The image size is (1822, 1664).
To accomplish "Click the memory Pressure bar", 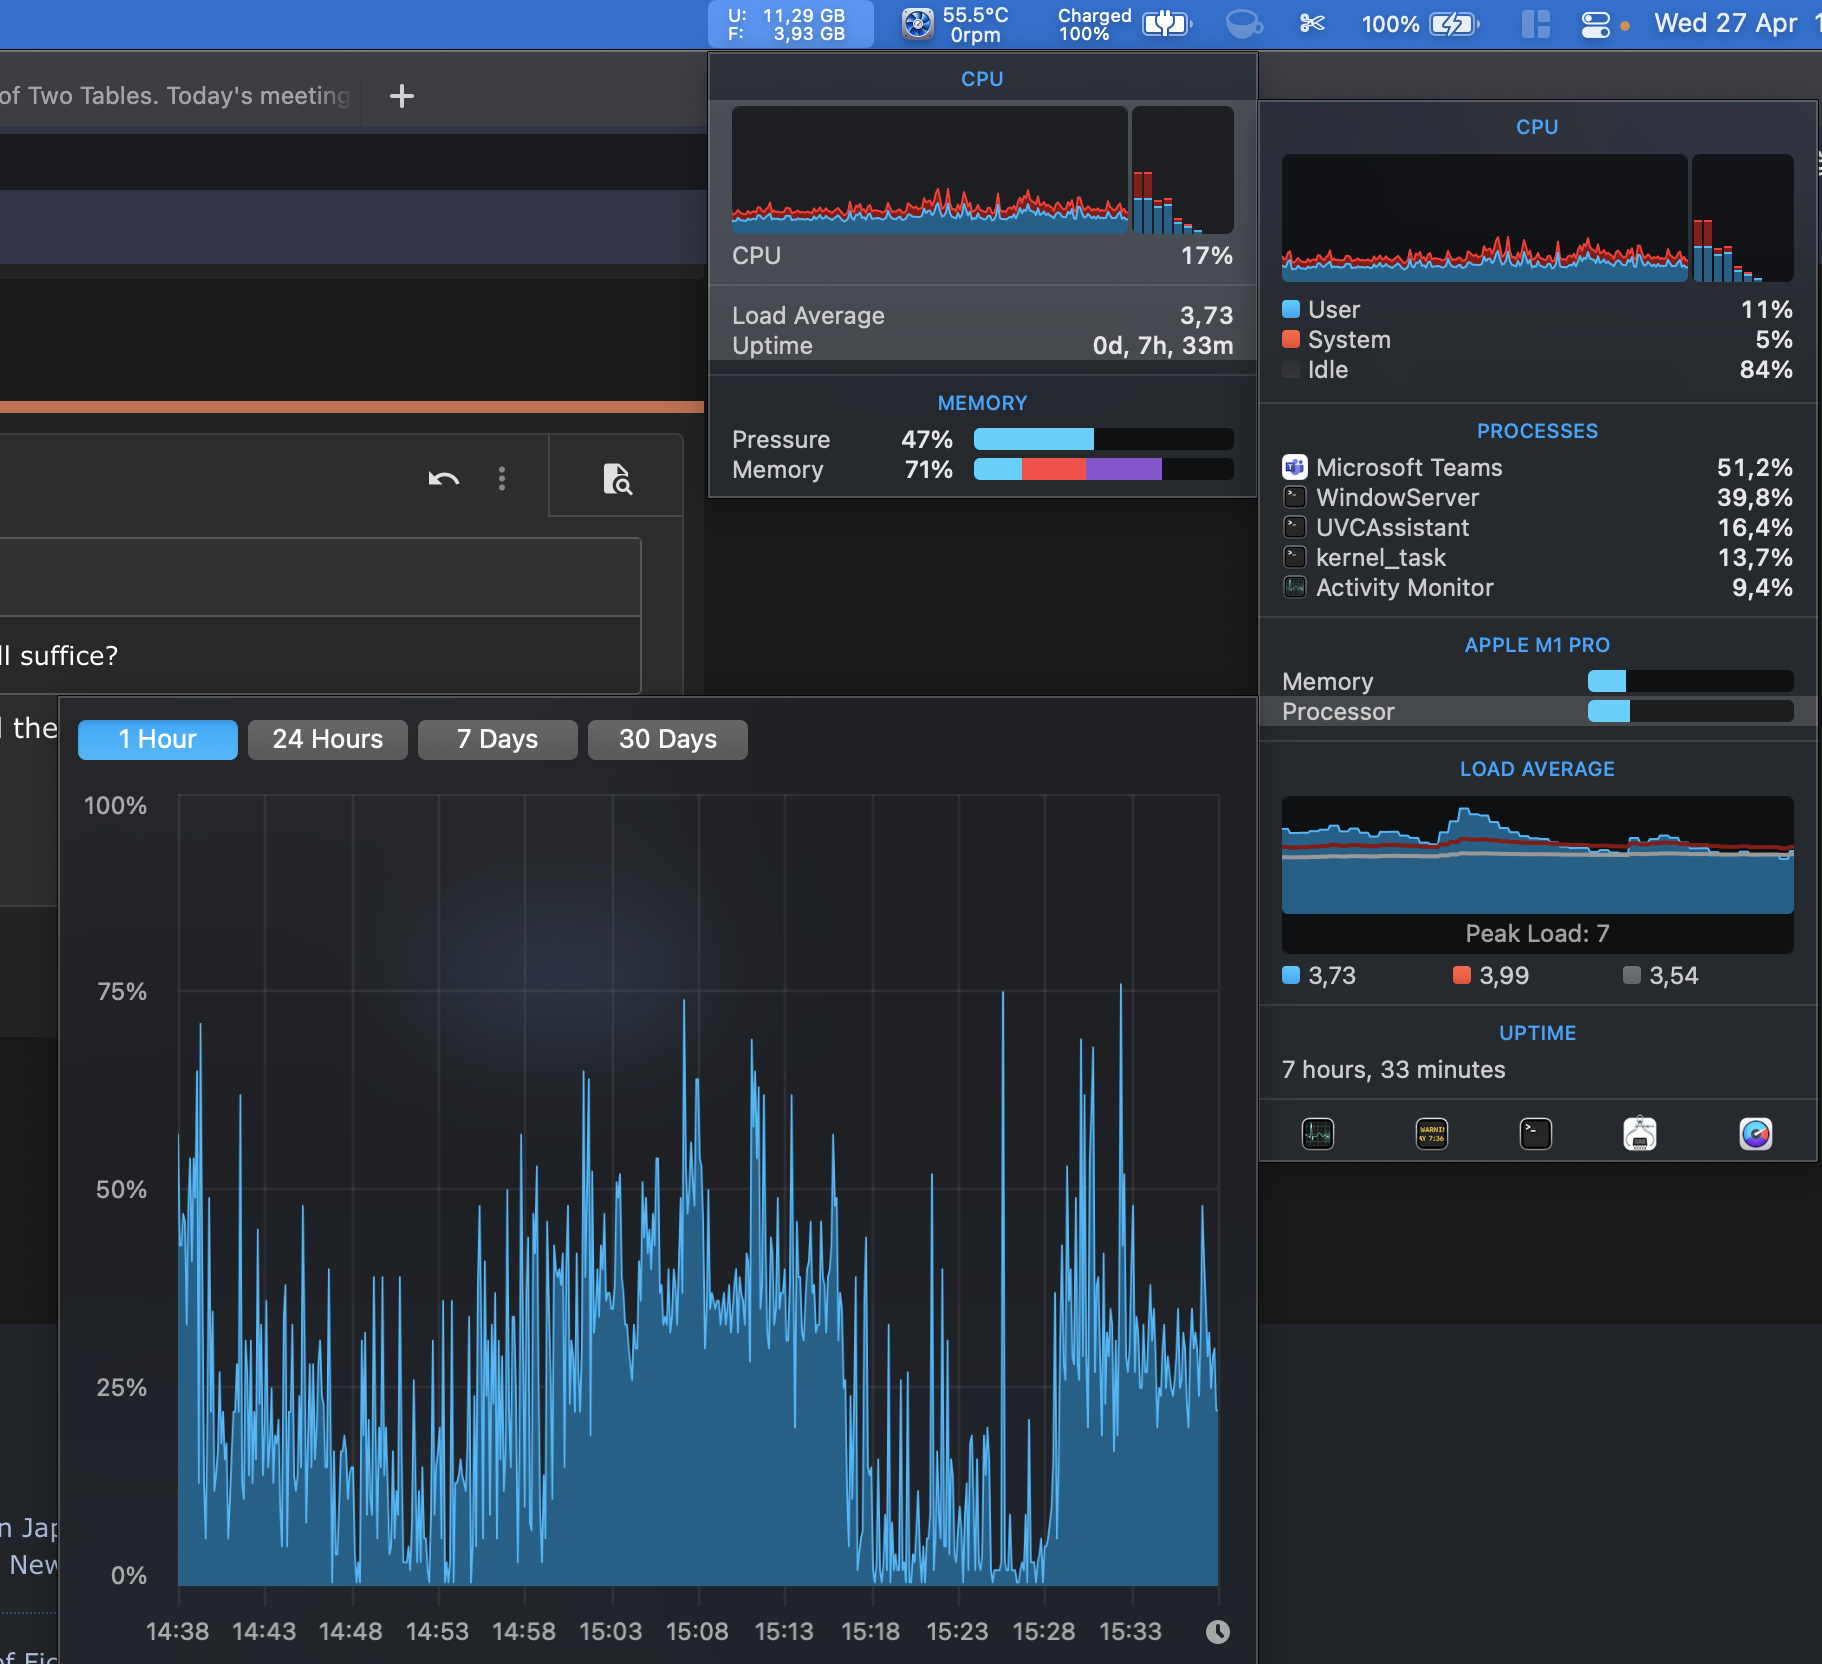I will click(1102, 439).
